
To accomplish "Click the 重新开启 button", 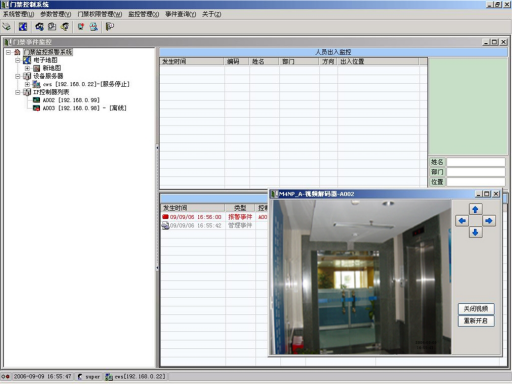I will [476, 321].
